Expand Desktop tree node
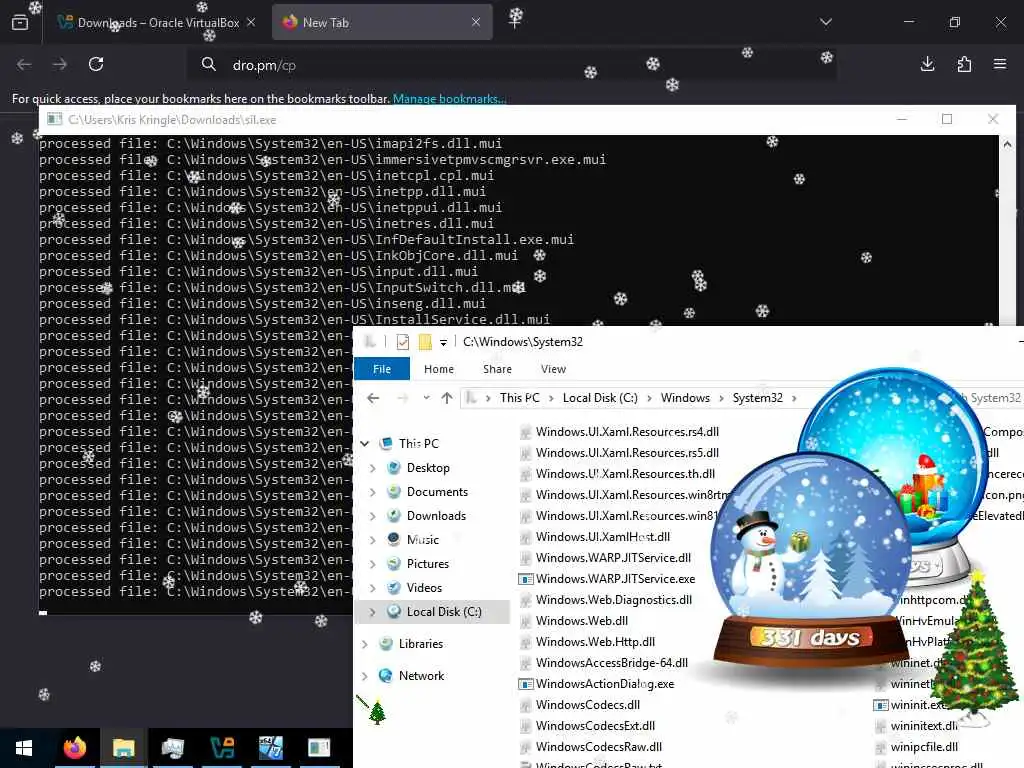 [x=372, y=468]
